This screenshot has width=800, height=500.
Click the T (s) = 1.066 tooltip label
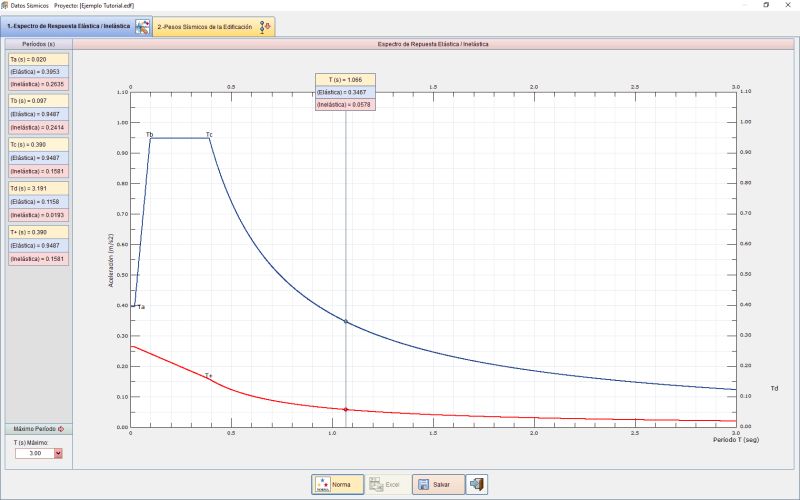[345, 80]
